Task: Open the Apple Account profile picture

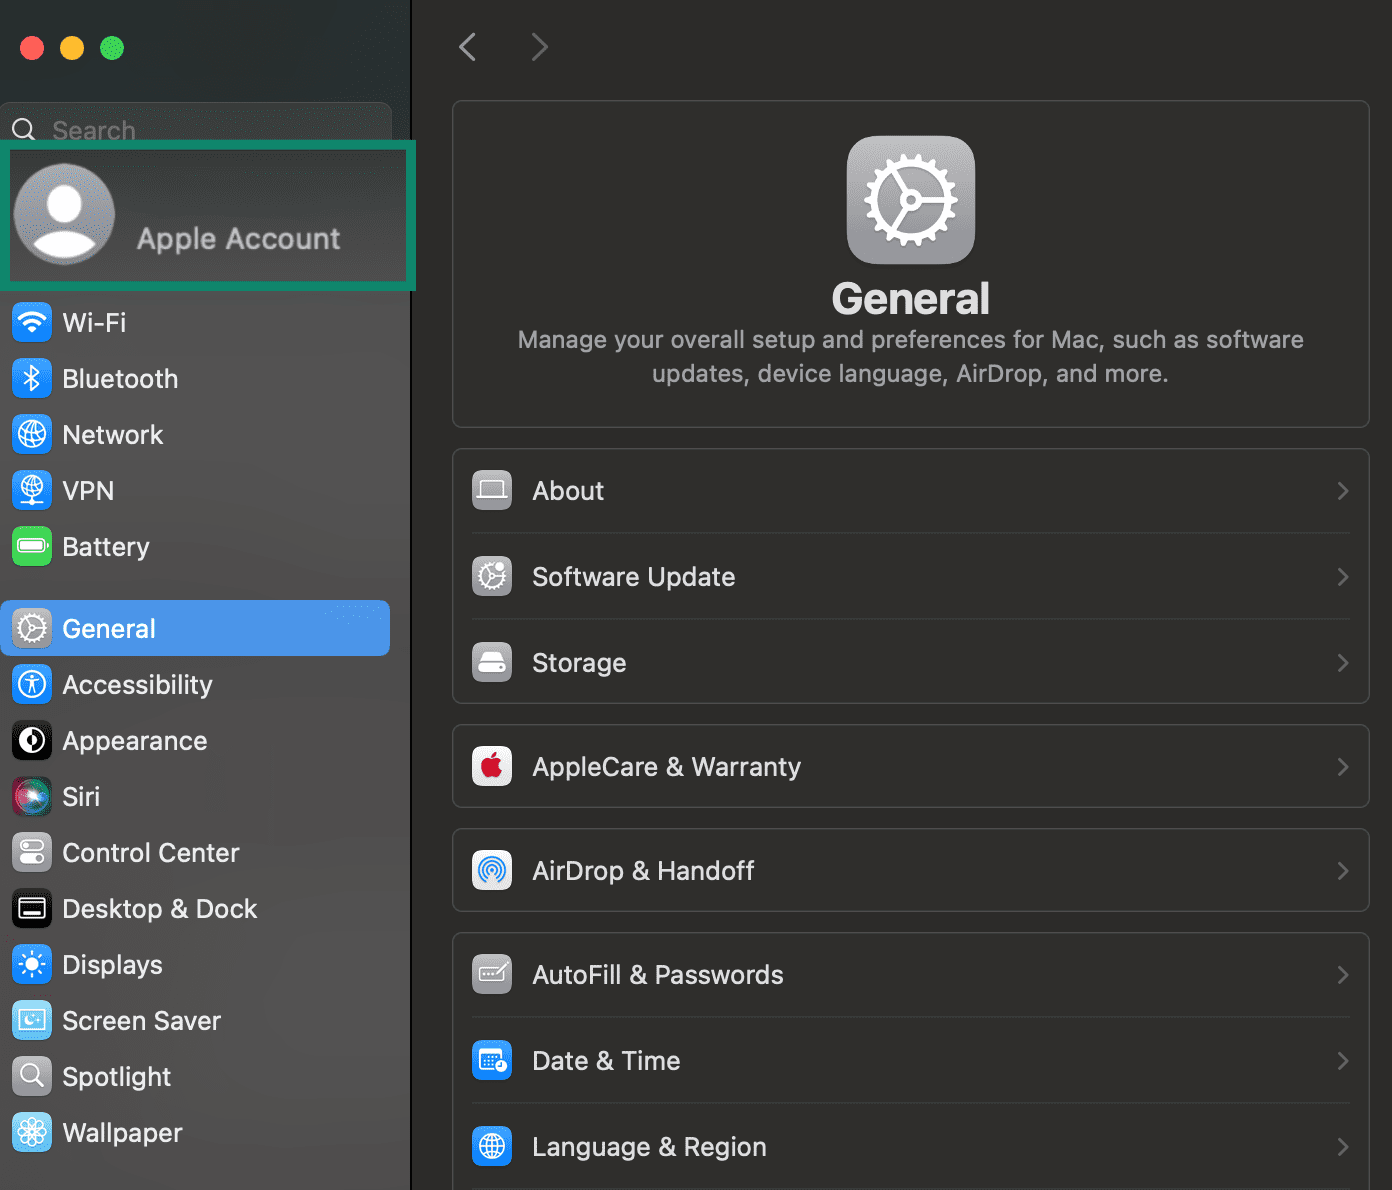Action: pyautogui.click(x=64, y=214)
